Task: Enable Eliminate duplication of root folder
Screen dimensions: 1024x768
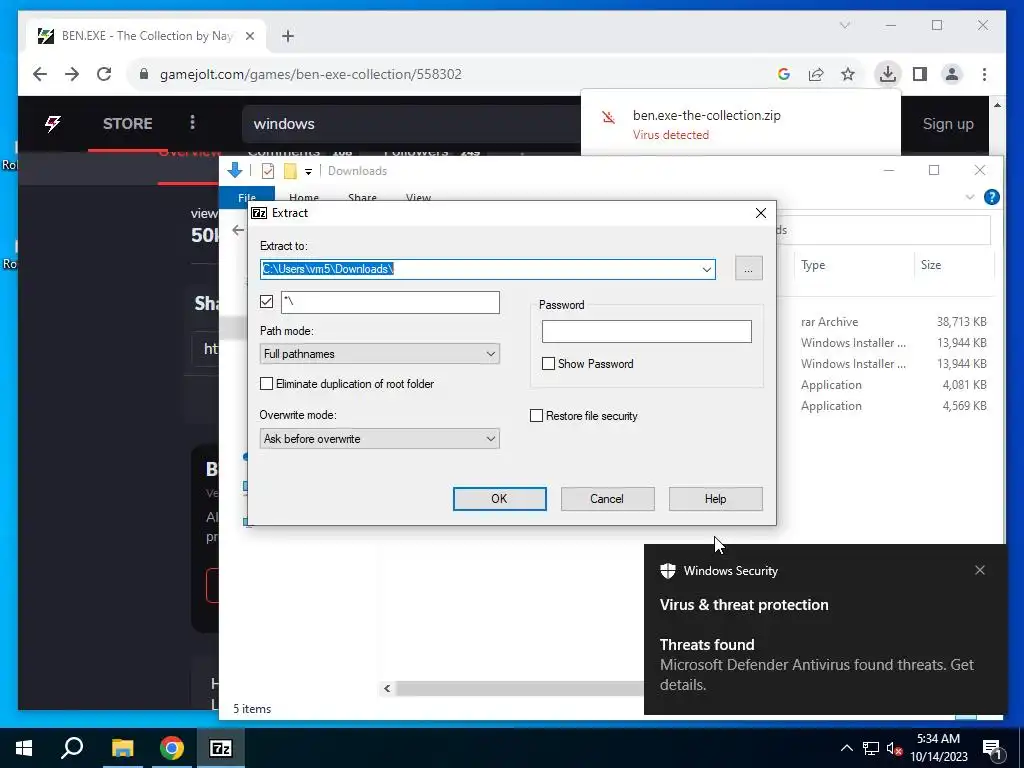Action: [x=266, y=383]
